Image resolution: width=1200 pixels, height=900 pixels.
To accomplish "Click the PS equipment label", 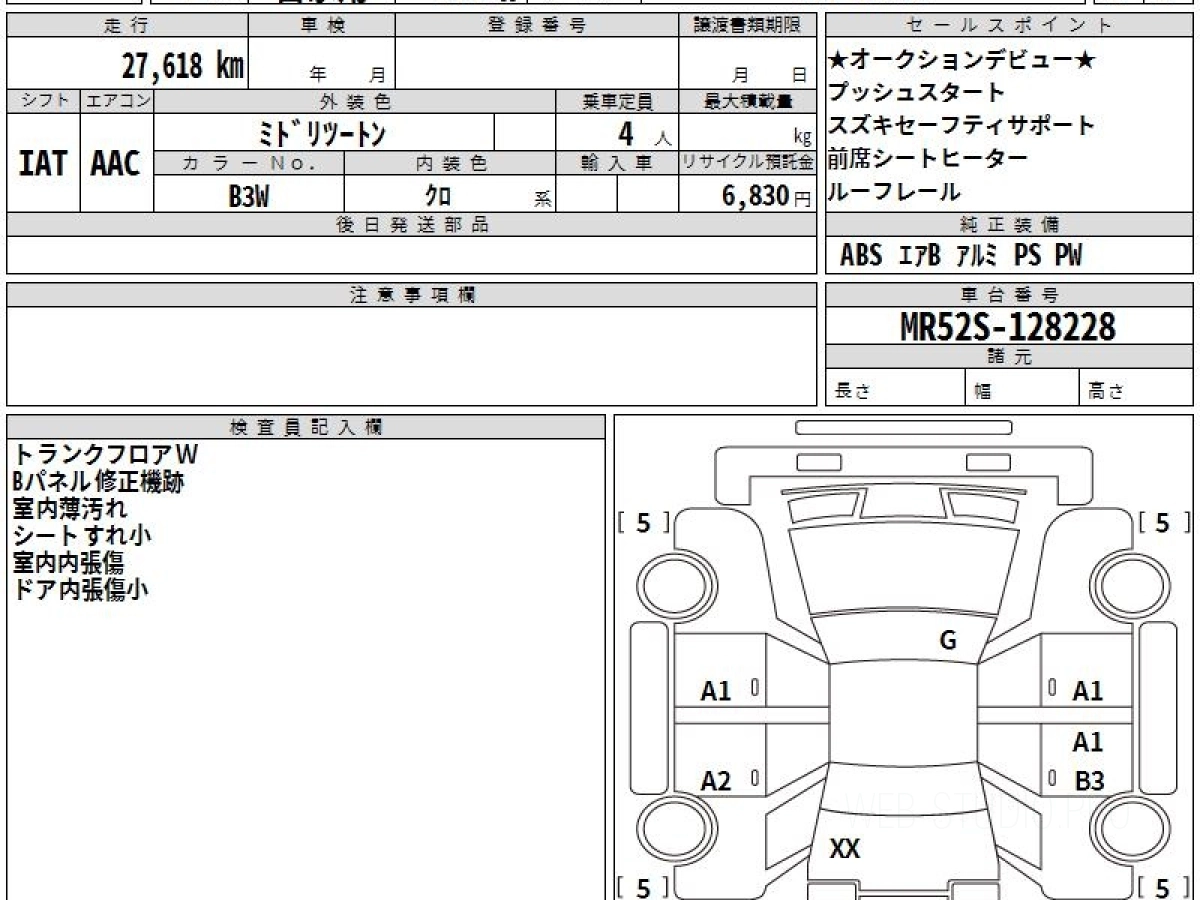I will [x=1027, y=256].
